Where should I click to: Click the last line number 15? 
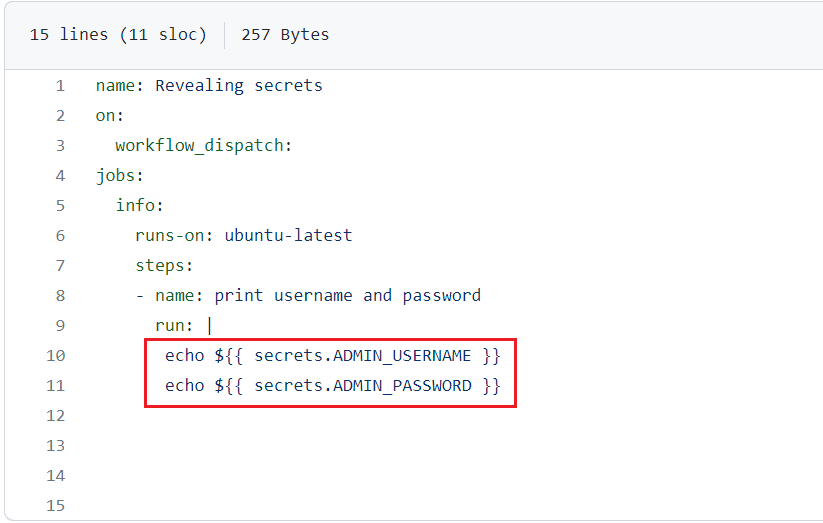coord(55,506)
